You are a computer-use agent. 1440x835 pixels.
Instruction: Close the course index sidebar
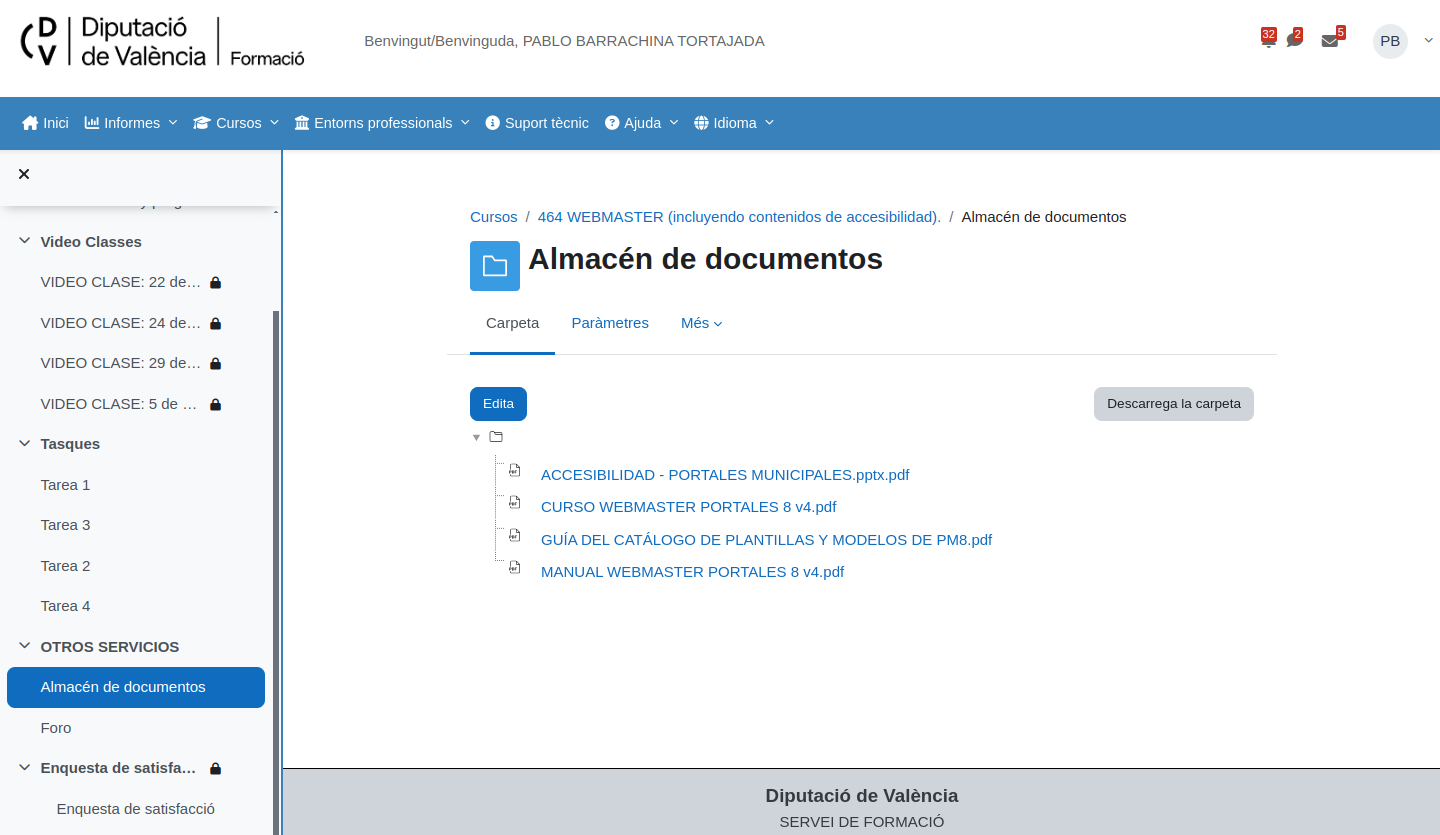[24, 174]
